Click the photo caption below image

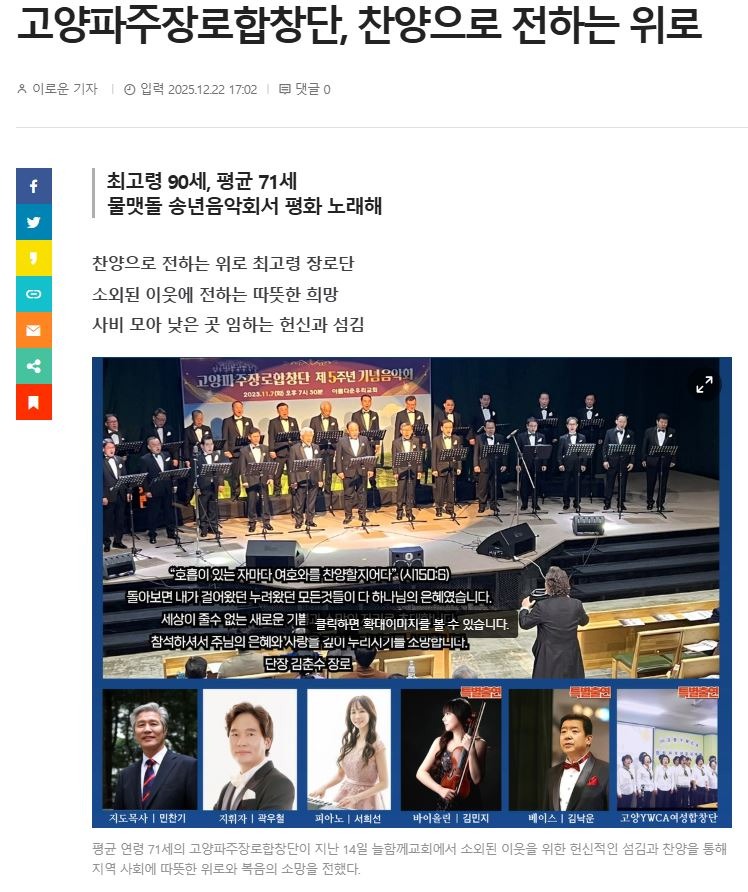[410, 858]
